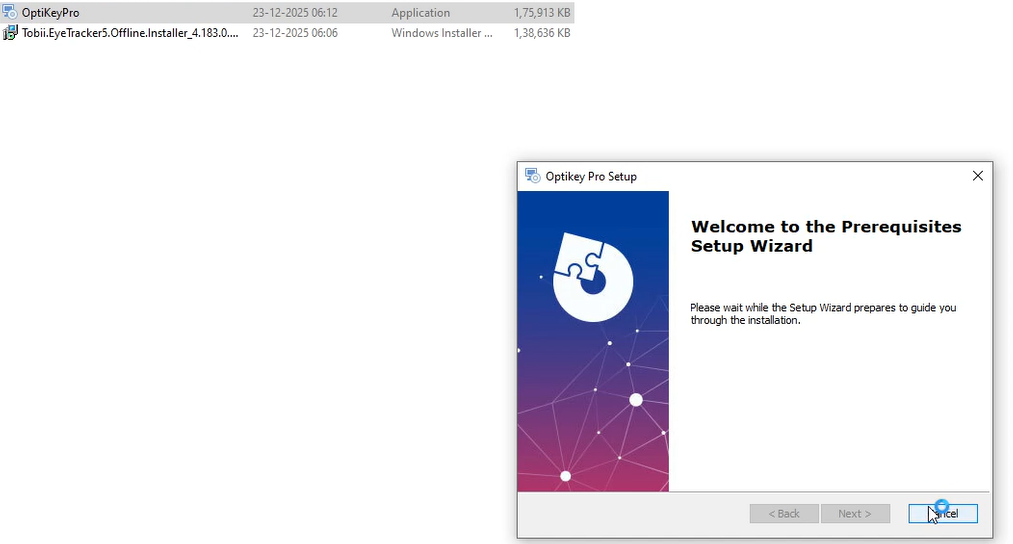1013x544 pixels.
Task: Click the date 23-12-2025 06:06
Action: (295, 33)
